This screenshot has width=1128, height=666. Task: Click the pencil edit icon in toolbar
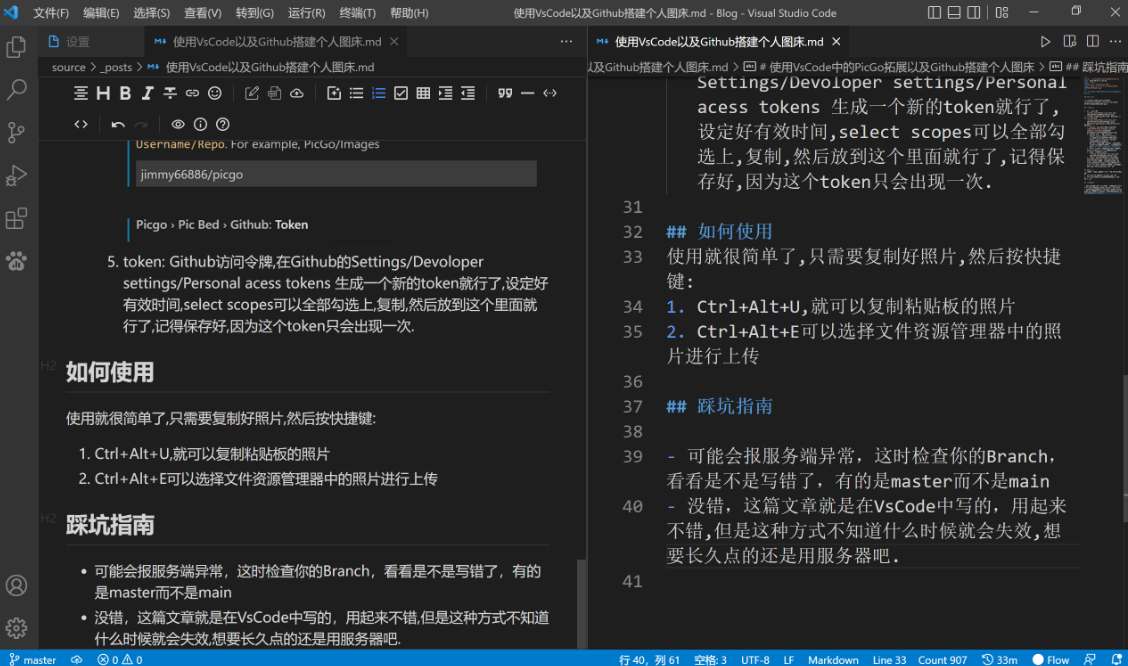pos(252,93)
